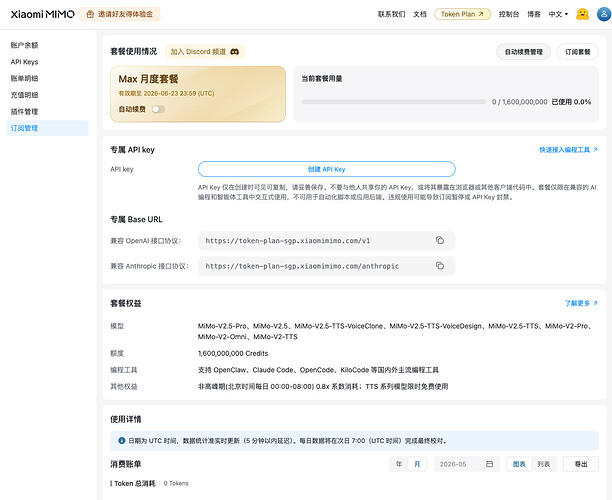Viewport: 612px width, 500px height.
Task: Click the 1,600,000,000 Credits value
Action: coord(233,353)
